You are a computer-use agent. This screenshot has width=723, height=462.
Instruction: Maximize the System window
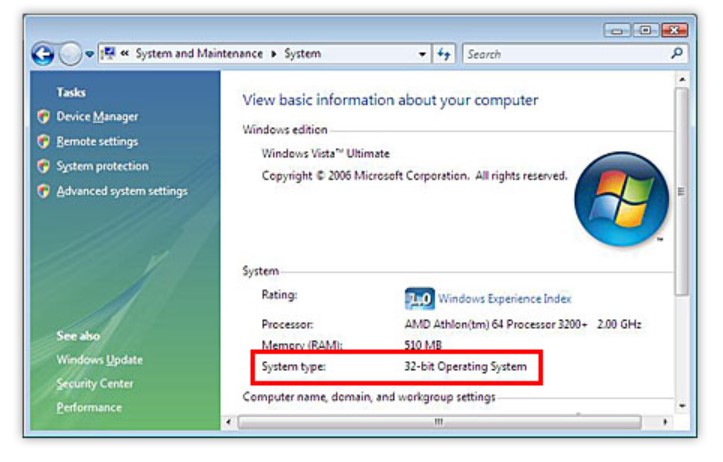pyautogui.click(x=646, y=30)
